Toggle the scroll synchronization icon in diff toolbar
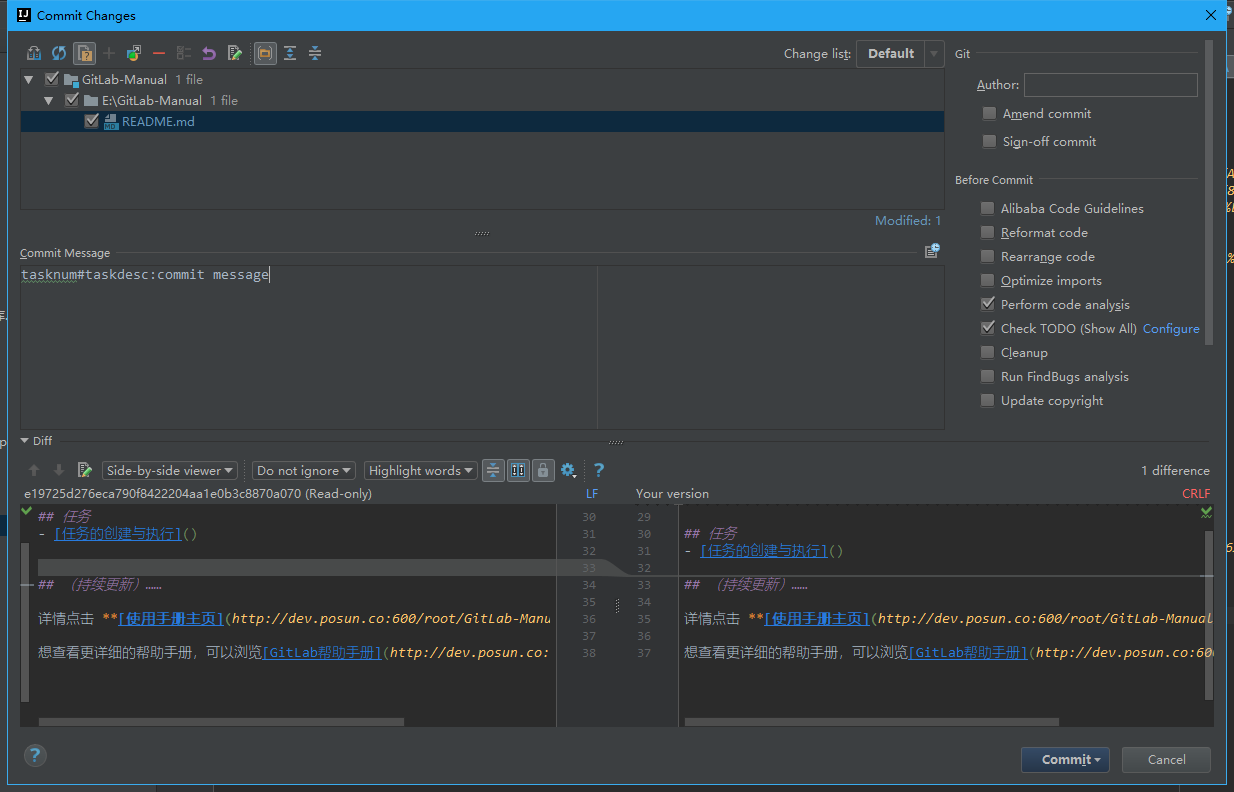Image resolution: width=1234 pixels, height=792 pixels. click(518, 470)
